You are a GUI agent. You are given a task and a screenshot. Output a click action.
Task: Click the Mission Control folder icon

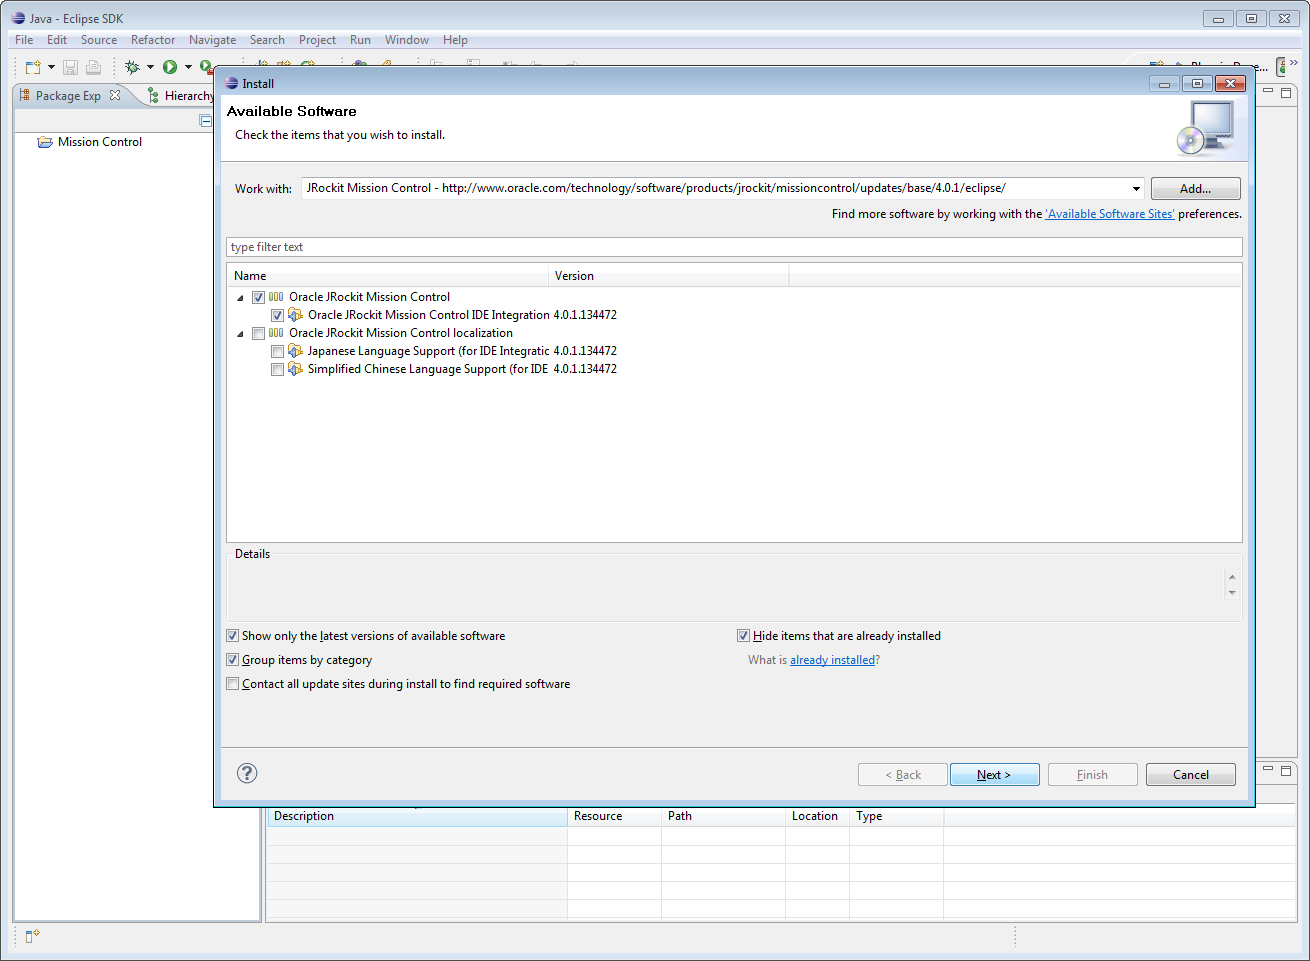click(45, 142)
